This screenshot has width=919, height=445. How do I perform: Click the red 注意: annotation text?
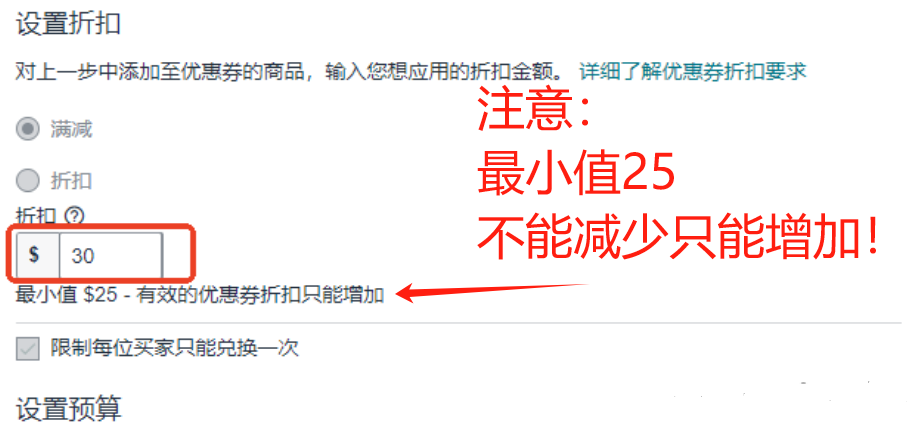[536, 110]
